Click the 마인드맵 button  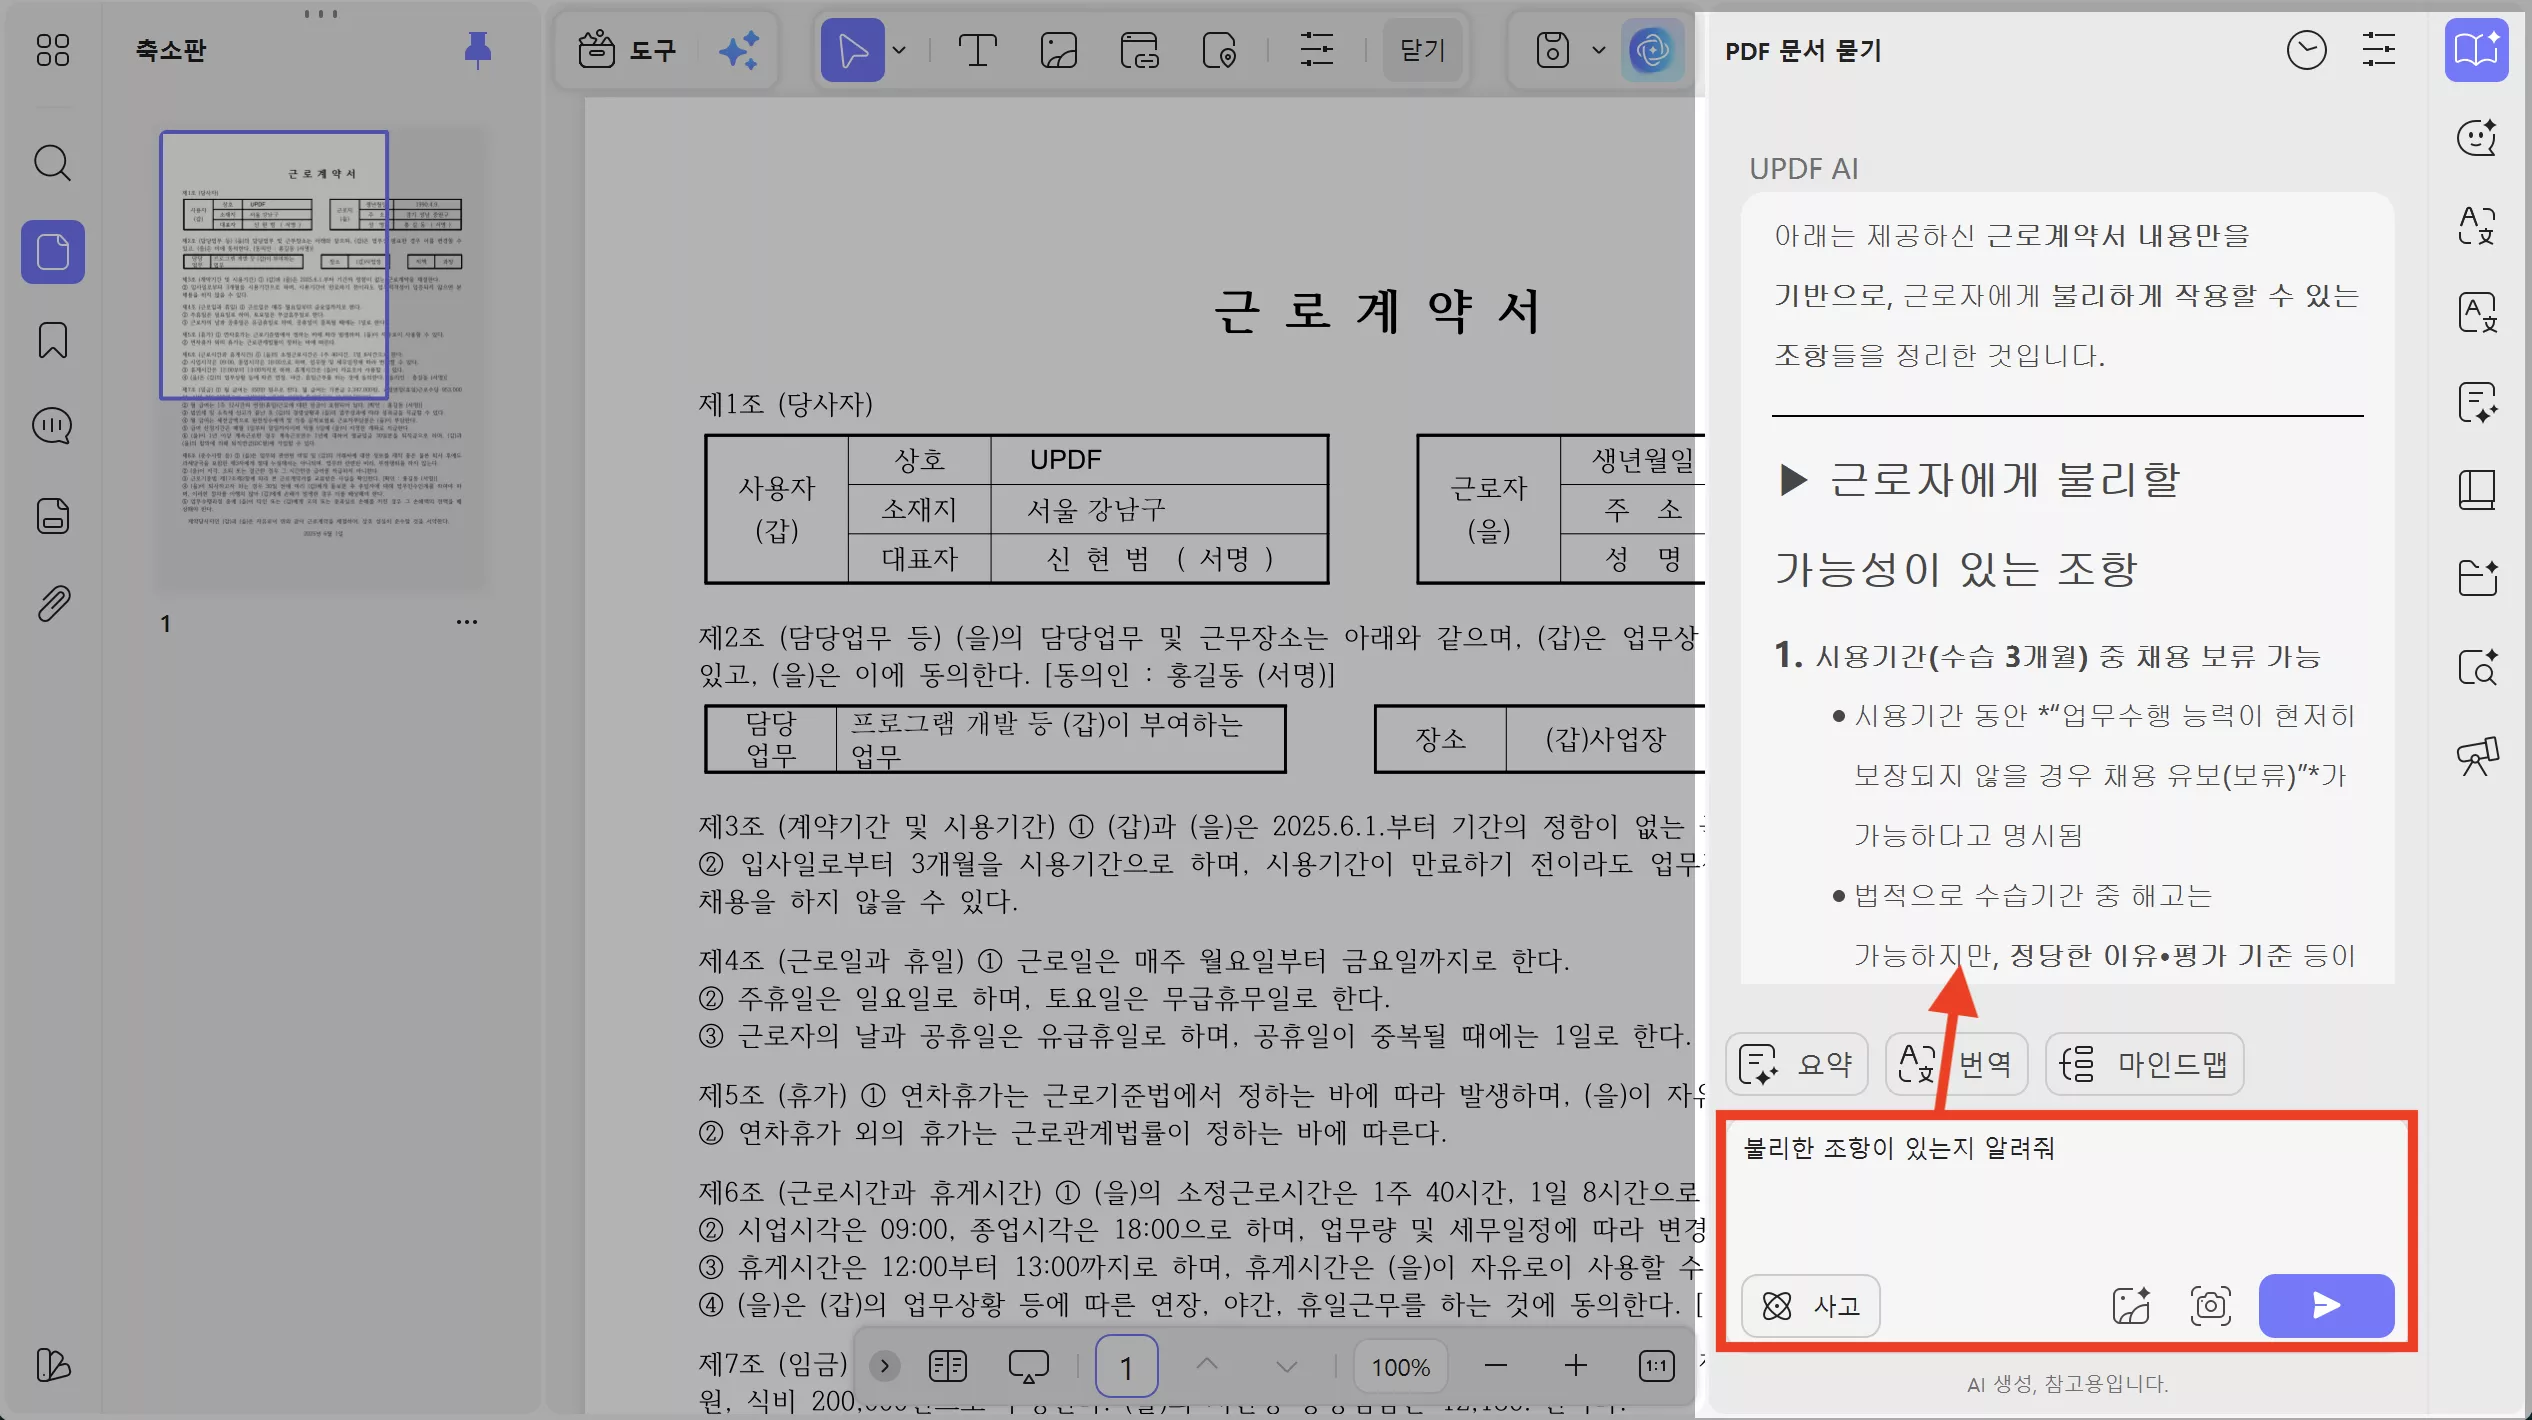pos(2146,1063)
